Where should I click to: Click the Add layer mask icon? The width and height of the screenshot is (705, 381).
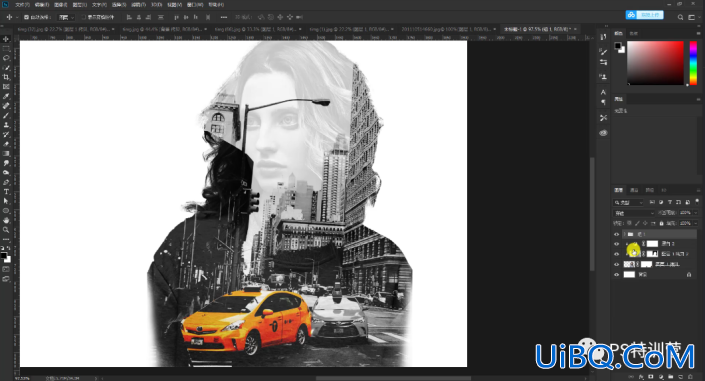coord(651,377)
